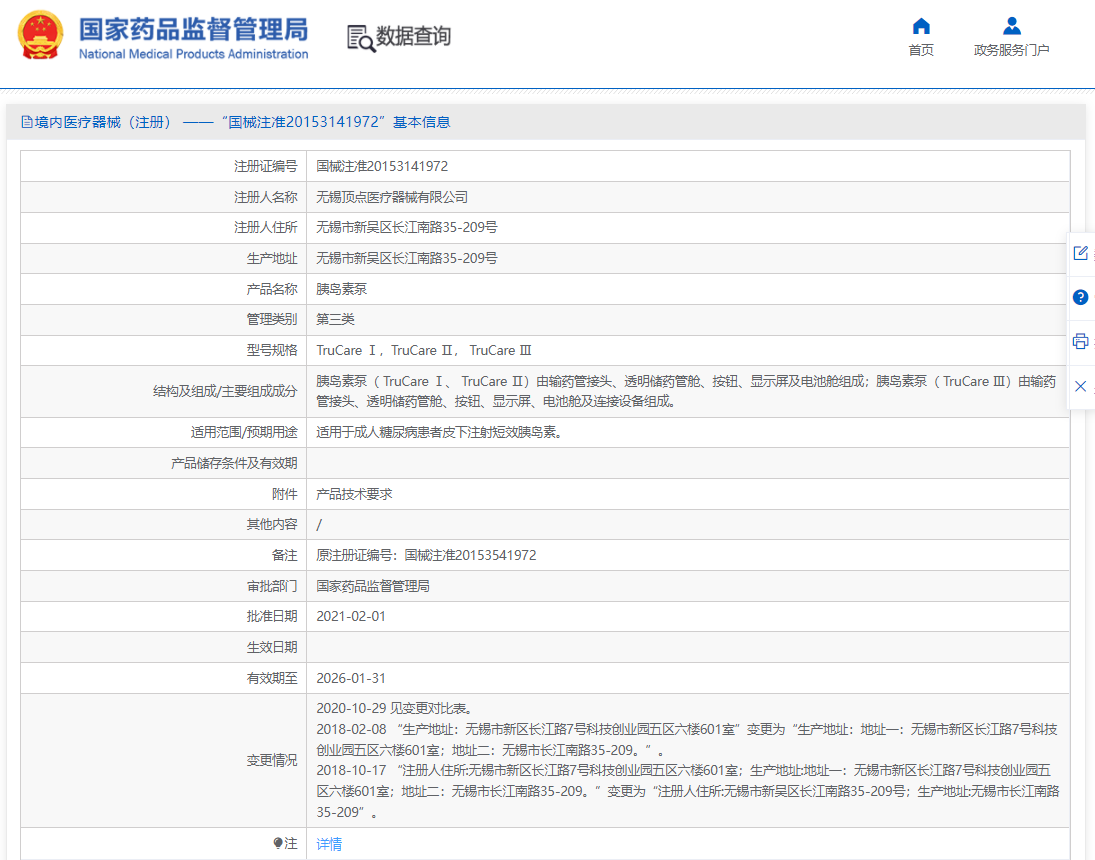Select product name 胰岛素泵

point(341,289)
